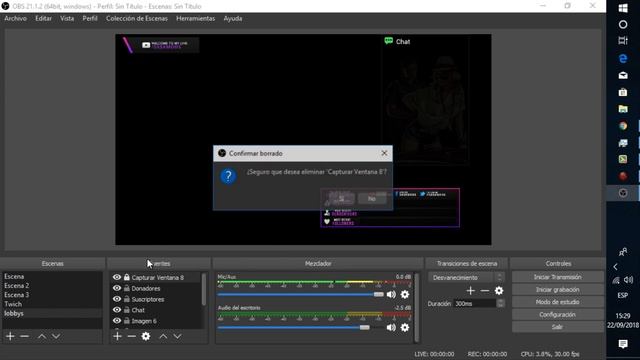Viewport: 640px width, 360px height.
Task: Open Configuración from the Controles panel
Action: [558, 315]
